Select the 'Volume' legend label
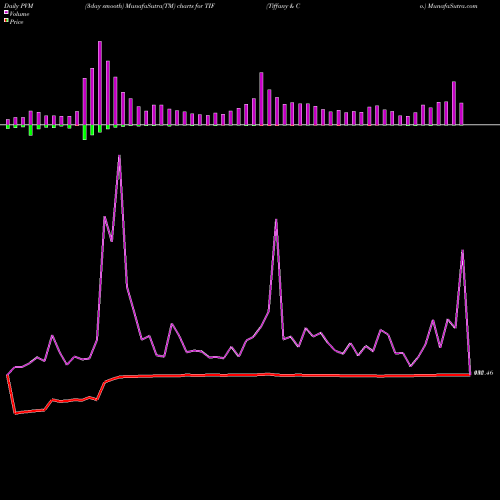 pyautogui.click(x=19, y=14)
